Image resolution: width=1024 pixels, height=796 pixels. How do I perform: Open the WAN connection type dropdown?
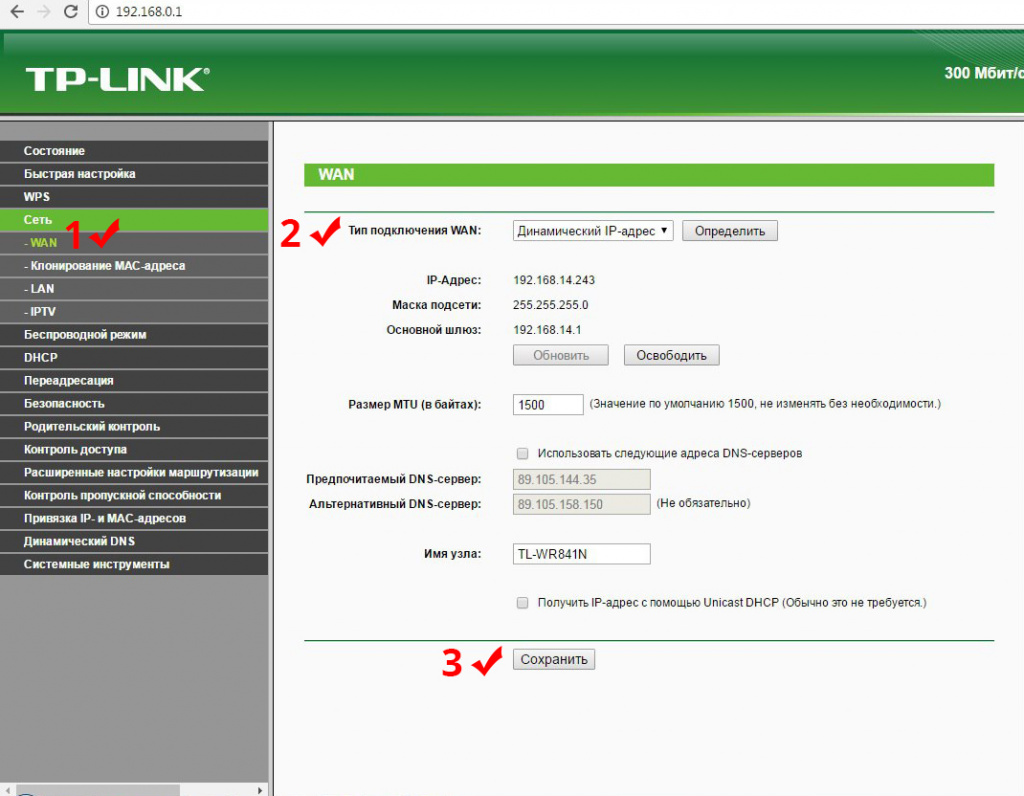[593, 231]
